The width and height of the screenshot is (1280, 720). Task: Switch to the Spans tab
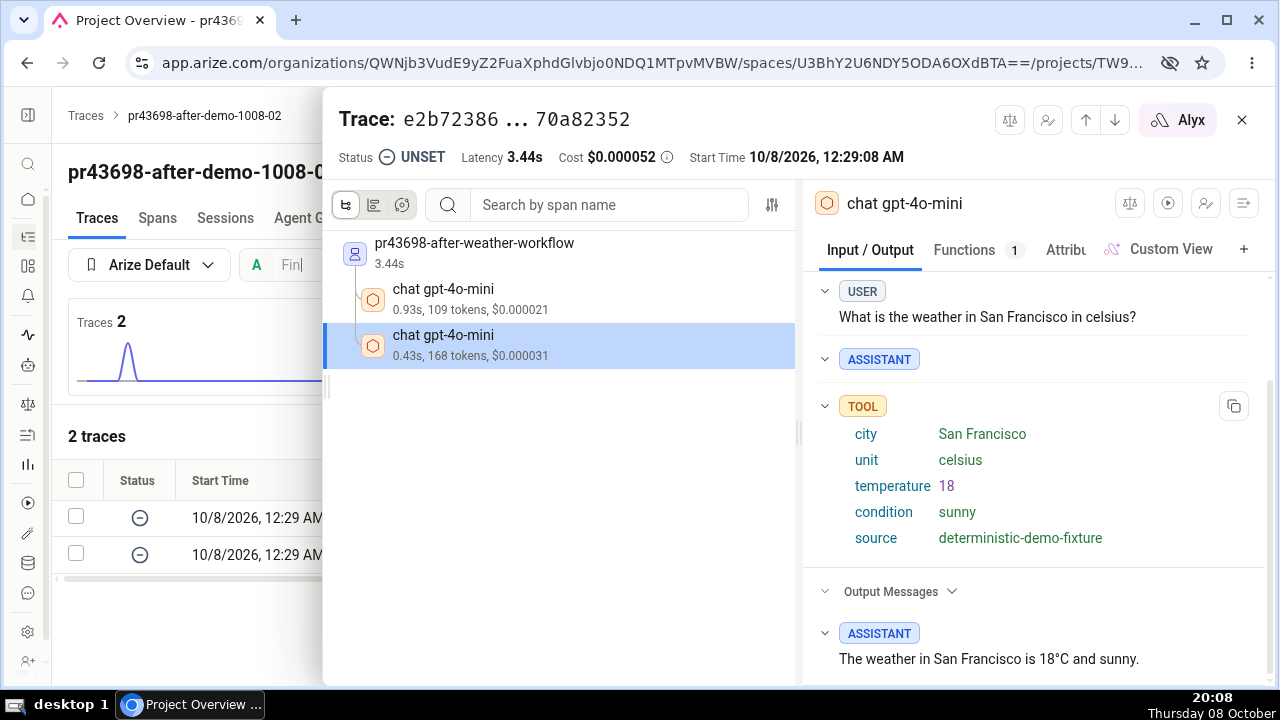158,218
